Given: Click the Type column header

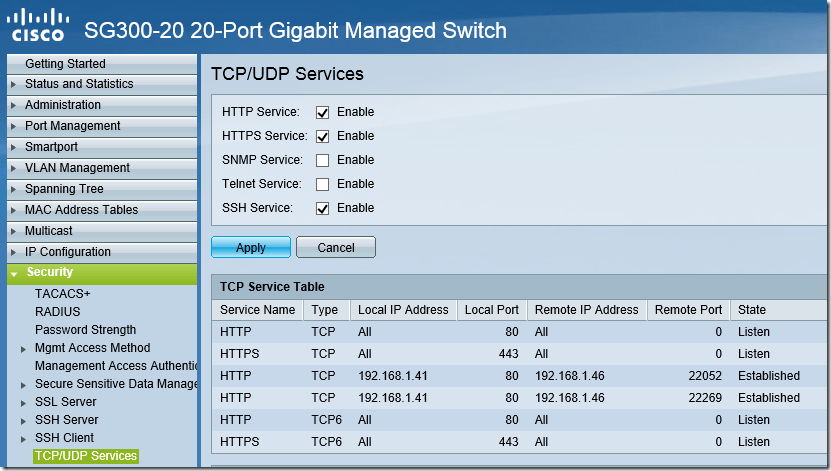Looking at the screenshot, I should tap(324, 310).
